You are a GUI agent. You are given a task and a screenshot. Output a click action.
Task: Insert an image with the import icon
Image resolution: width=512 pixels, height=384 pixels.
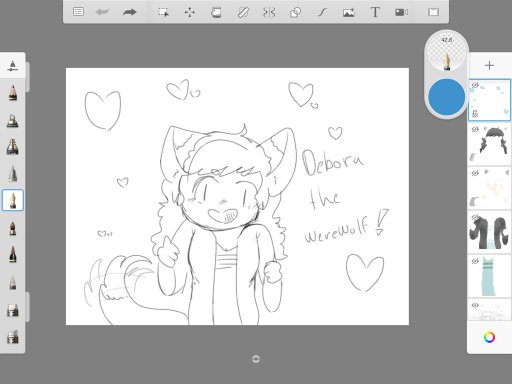pos(349,12)
